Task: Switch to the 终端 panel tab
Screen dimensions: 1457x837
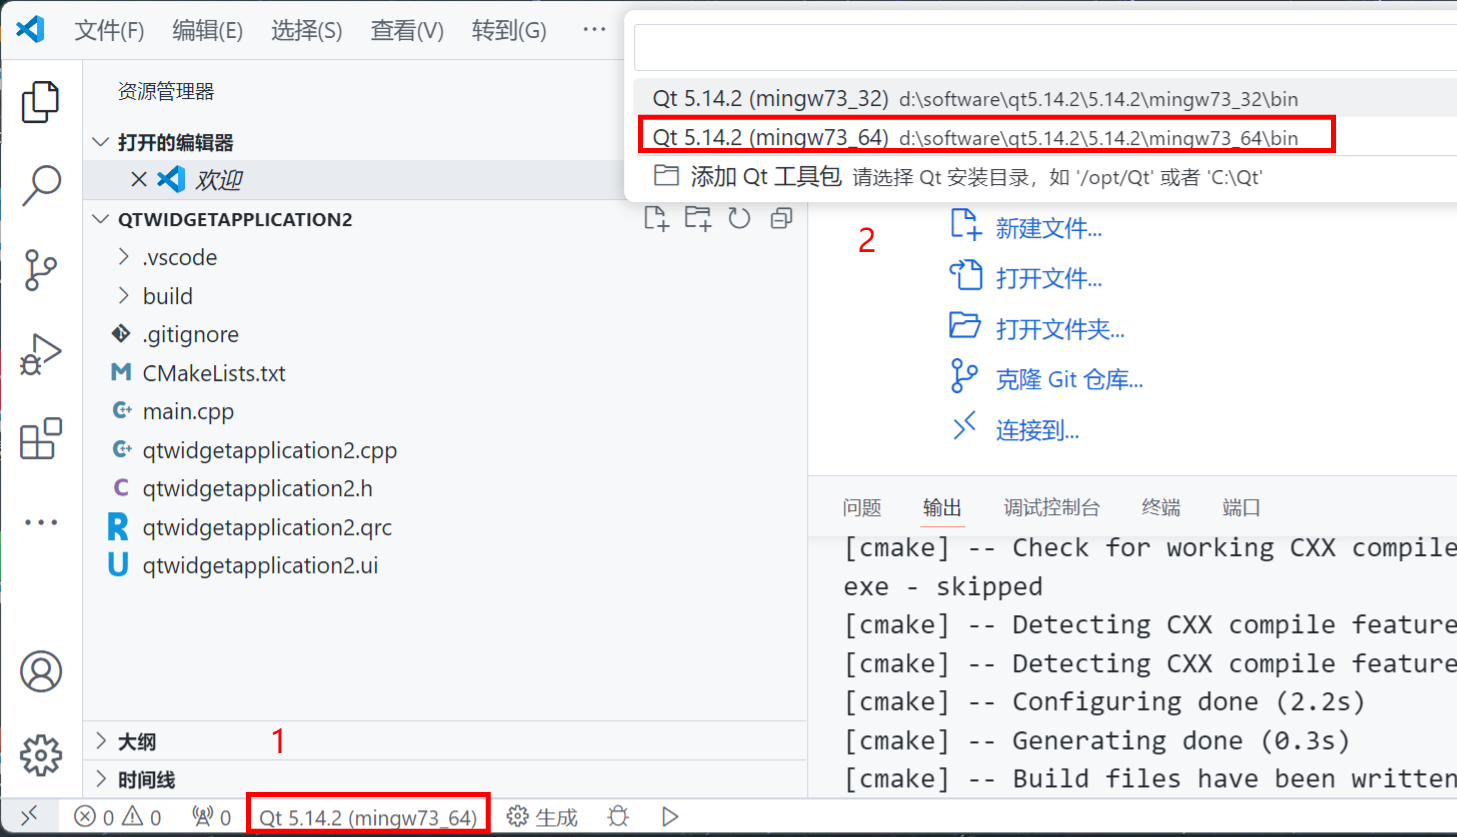Action: (1161, 508)
